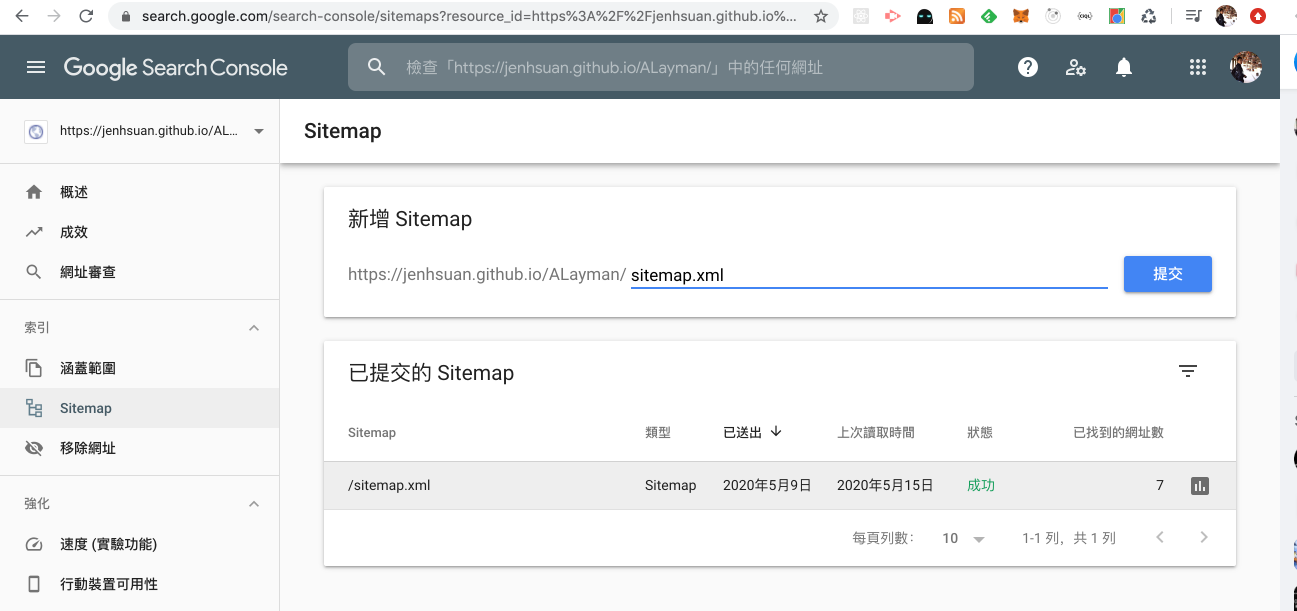Open the MetaMask fox extension
The image size is (1297, 611).
[x=1020, y=16]
